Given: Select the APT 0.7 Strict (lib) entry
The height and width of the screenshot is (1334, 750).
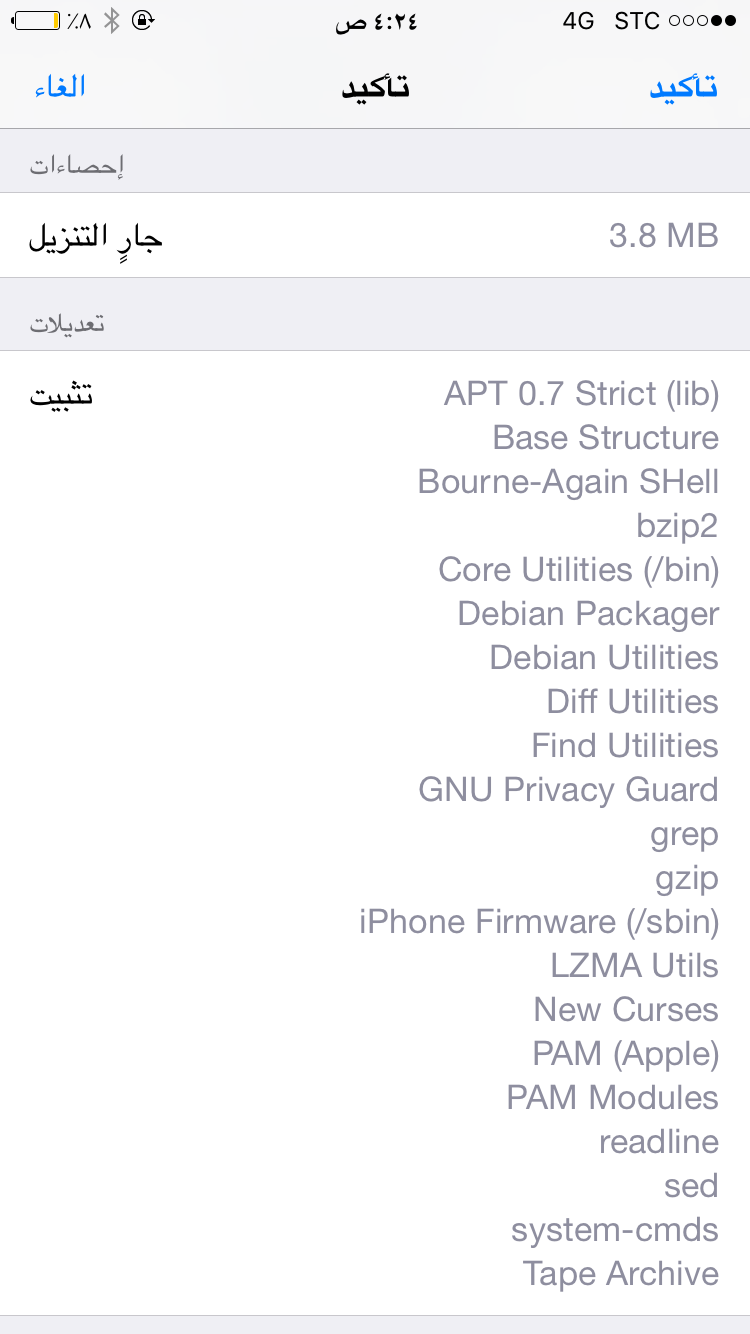Looking at the screenshot, I should [581, 394].
